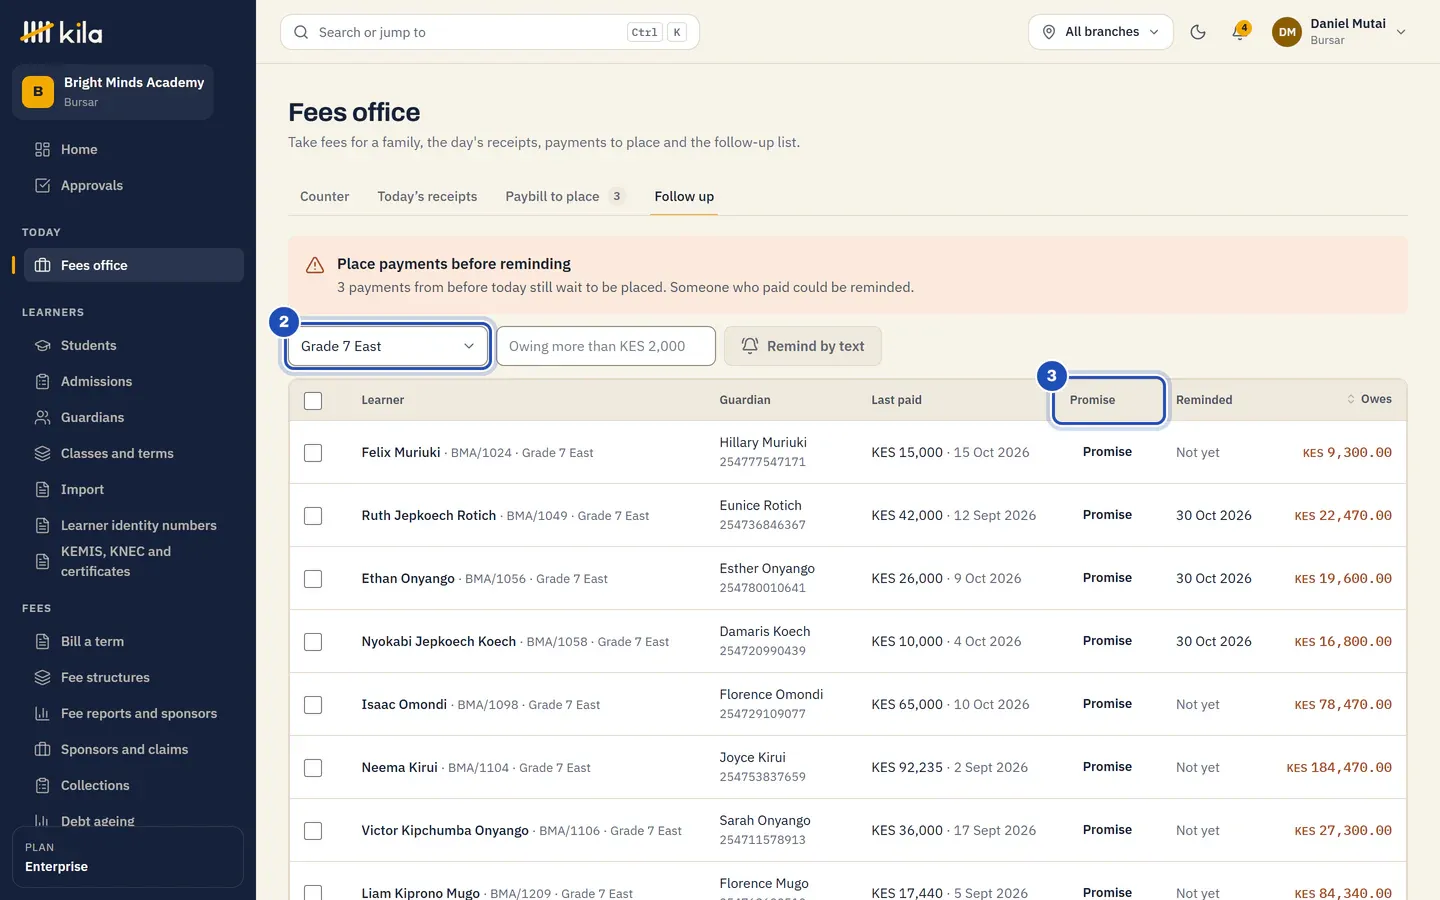Viewport: 1440px width, 900px height.
Task: Open the Grade 7 East class dropdown
Action: pyautogui.click(x=388, y=346)
